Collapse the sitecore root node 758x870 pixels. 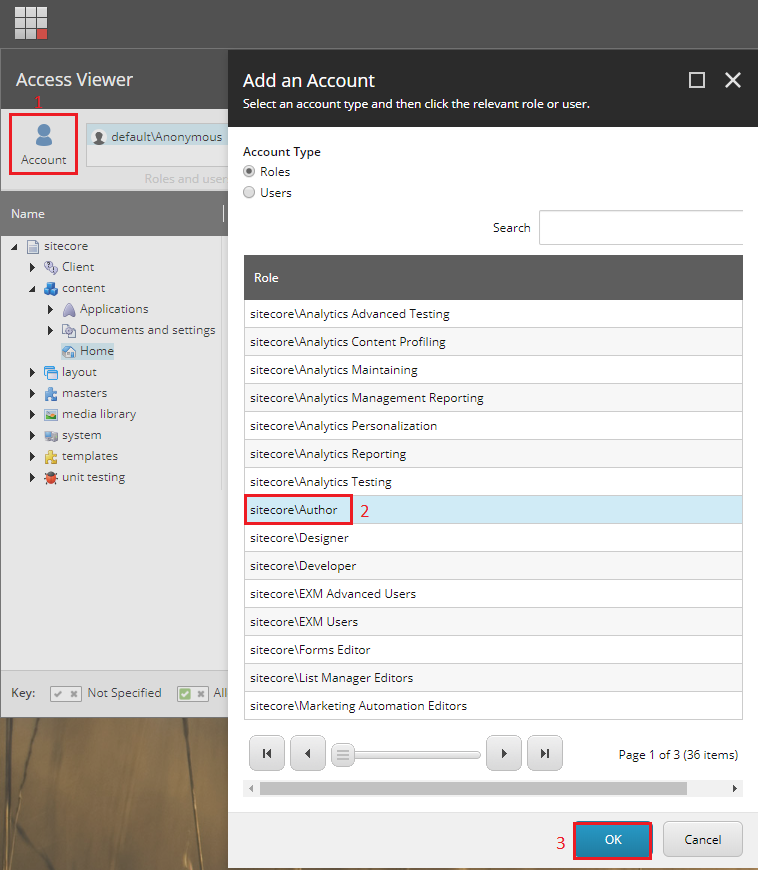point(14,246)
